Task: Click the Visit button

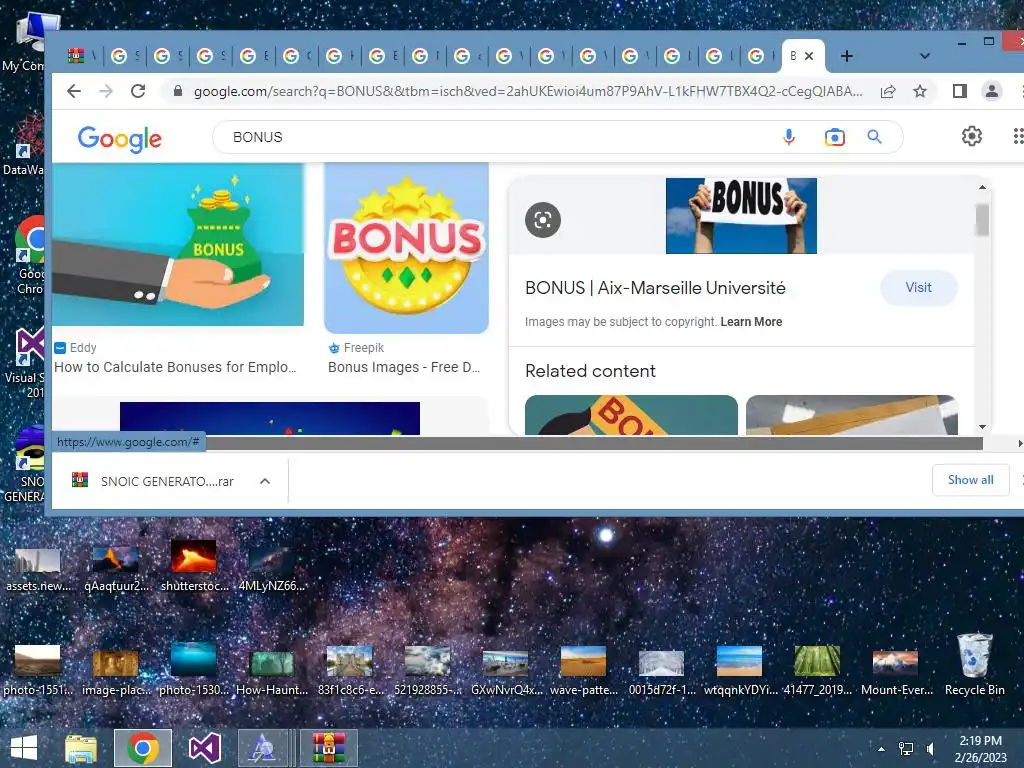Action: pos(918,287)
